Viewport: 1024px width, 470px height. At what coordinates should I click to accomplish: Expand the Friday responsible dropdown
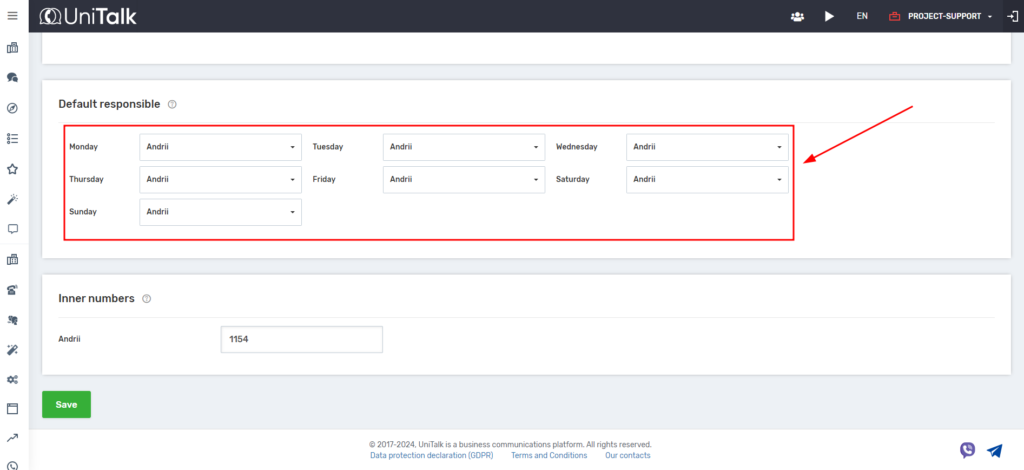(x=463, y=180)
